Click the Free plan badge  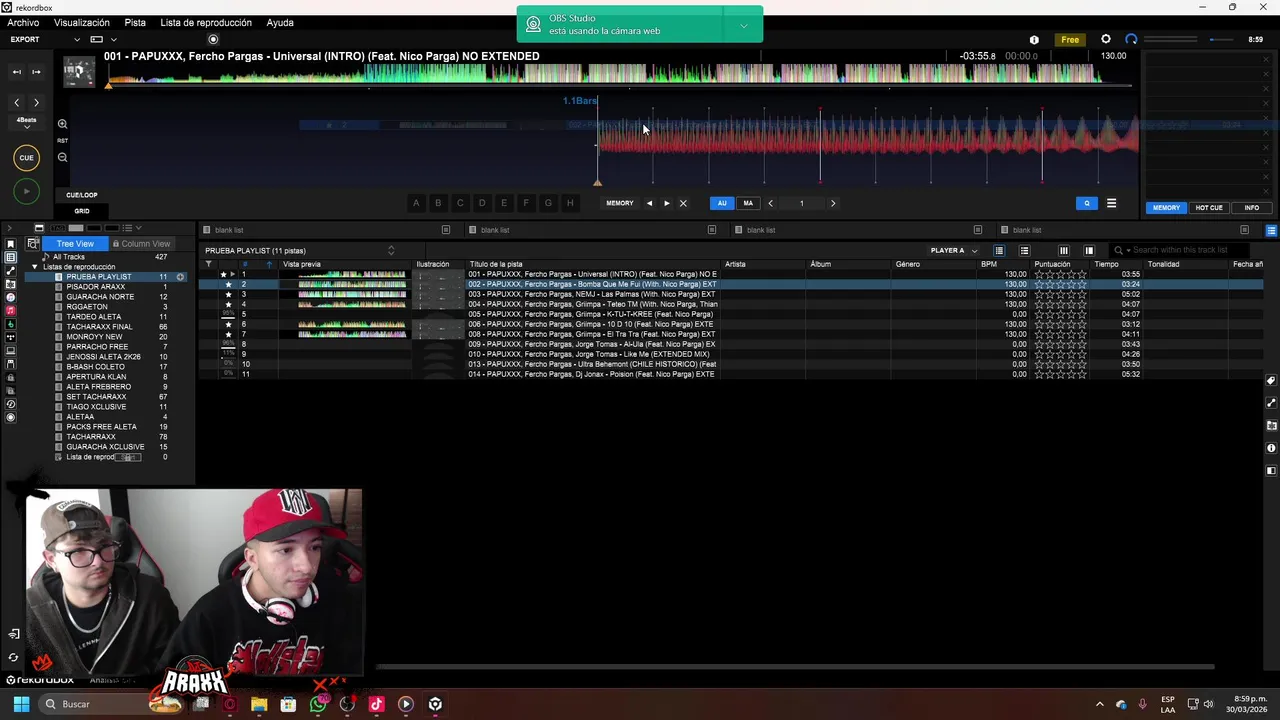(1070, 40)
